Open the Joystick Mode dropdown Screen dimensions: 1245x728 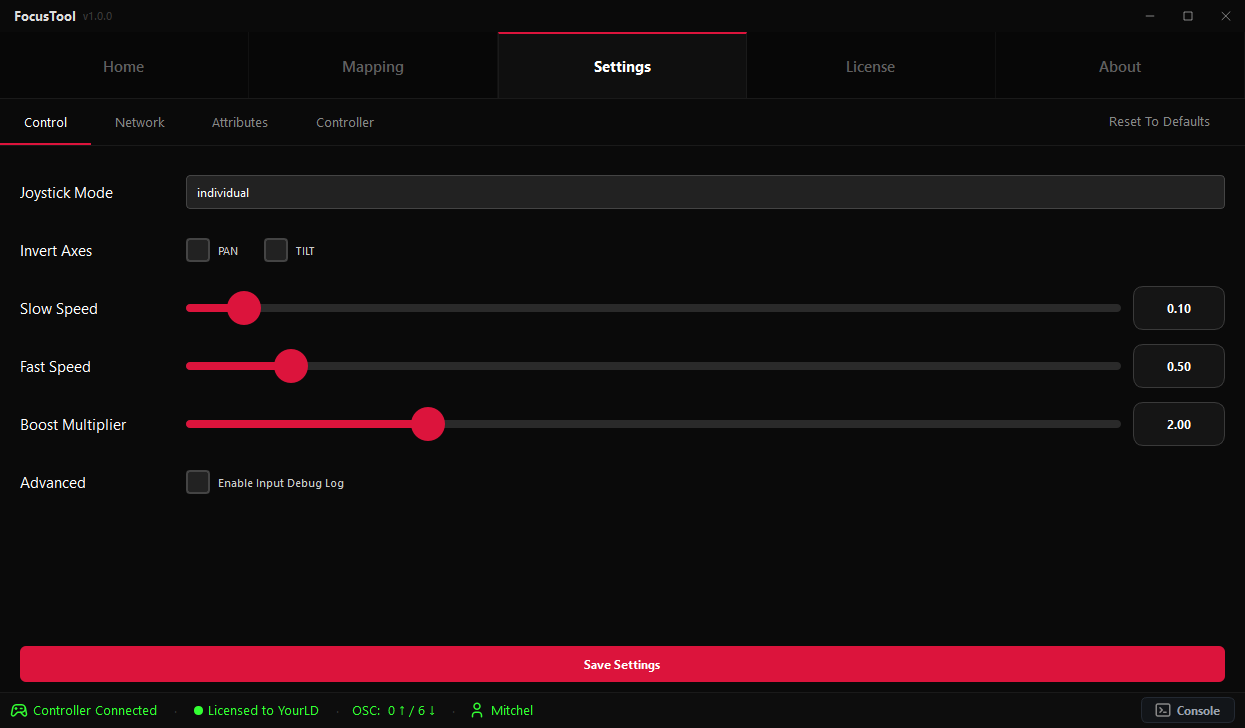[705, 192]
